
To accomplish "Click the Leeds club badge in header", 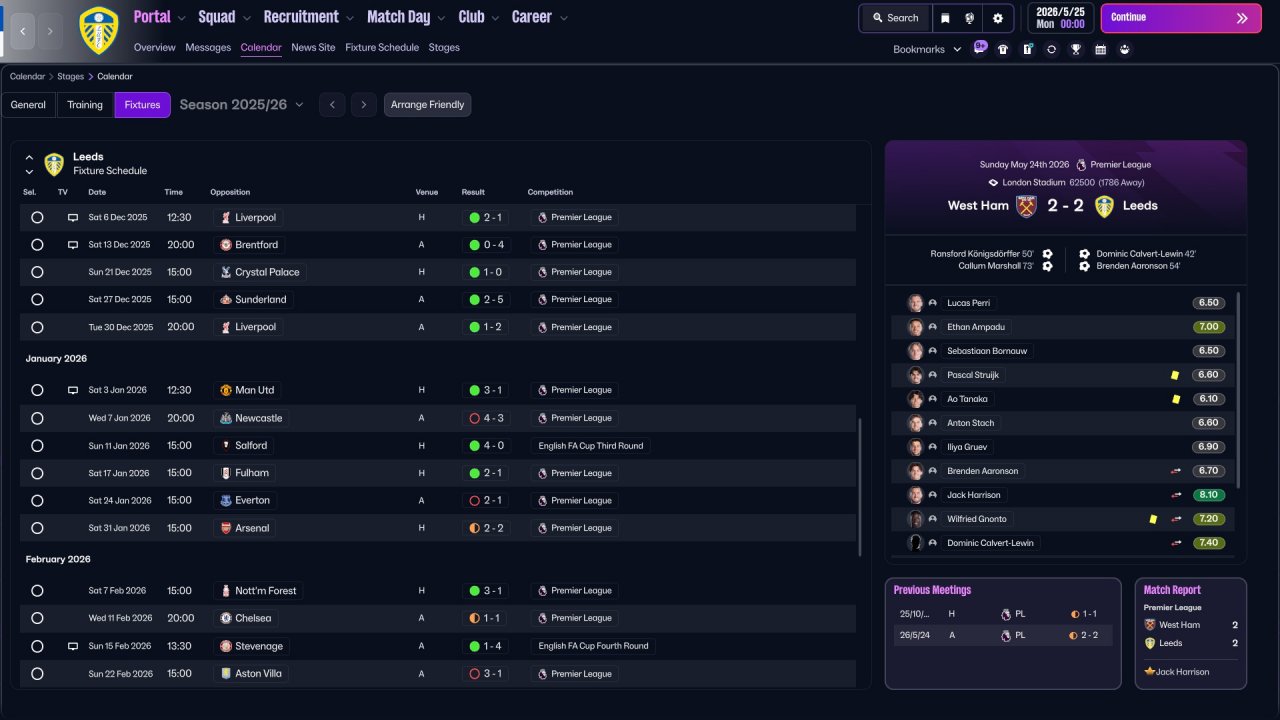I will pos(98,30).
